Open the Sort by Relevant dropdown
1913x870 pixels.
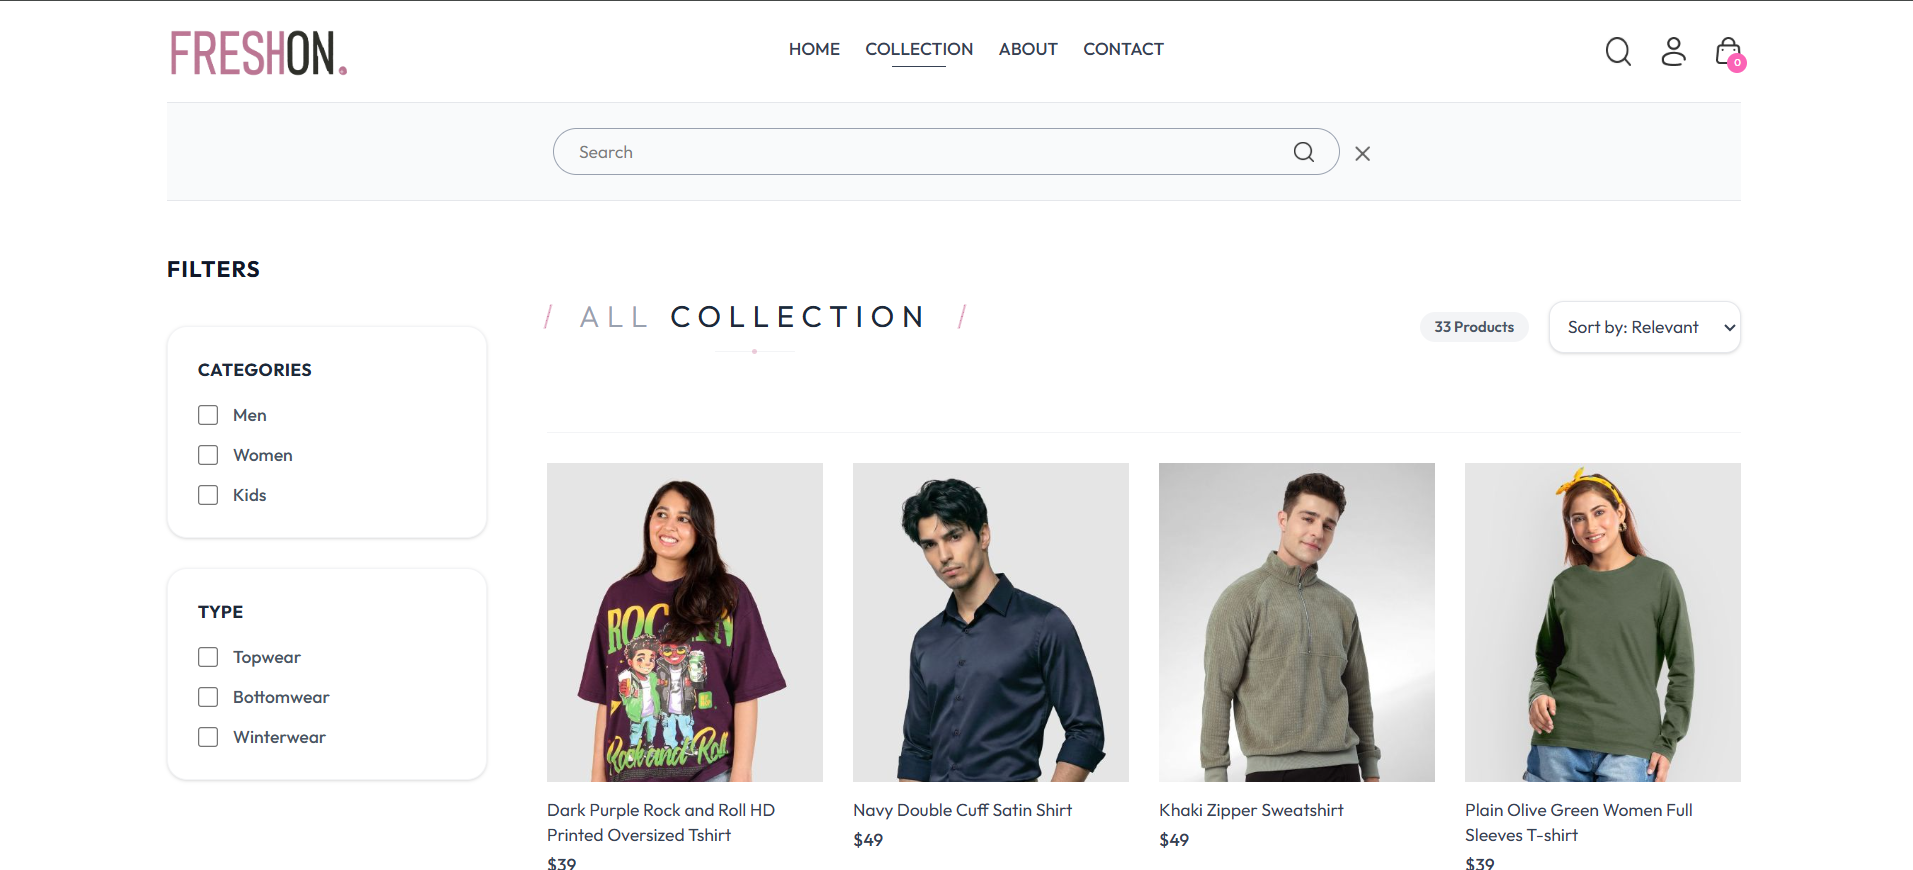[x=1644, y=327]
